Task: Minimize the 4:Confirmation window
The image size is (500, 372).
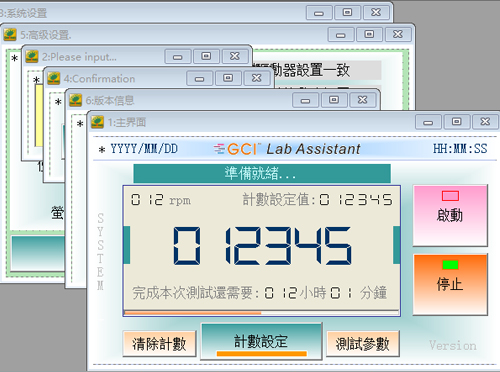Action: point(200,79)
